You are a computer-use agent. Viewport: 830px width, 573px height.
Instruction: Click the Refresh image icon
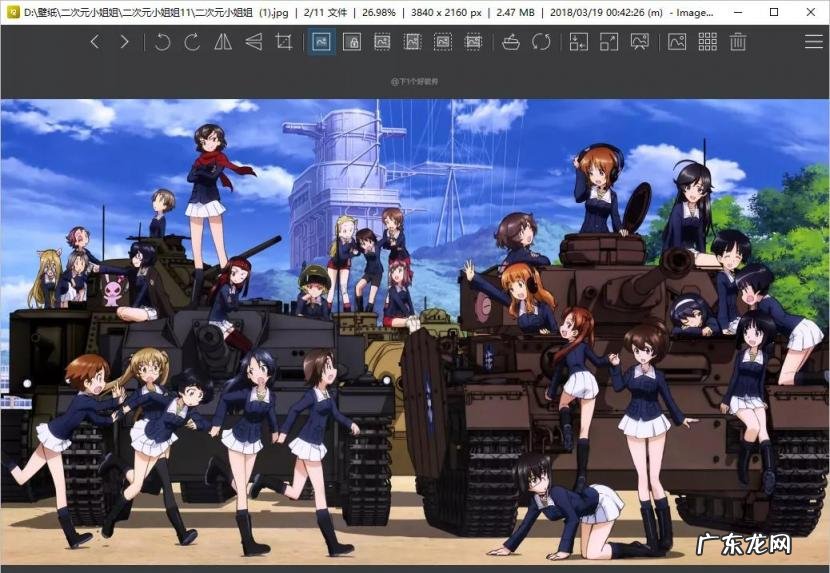[541, 42]
